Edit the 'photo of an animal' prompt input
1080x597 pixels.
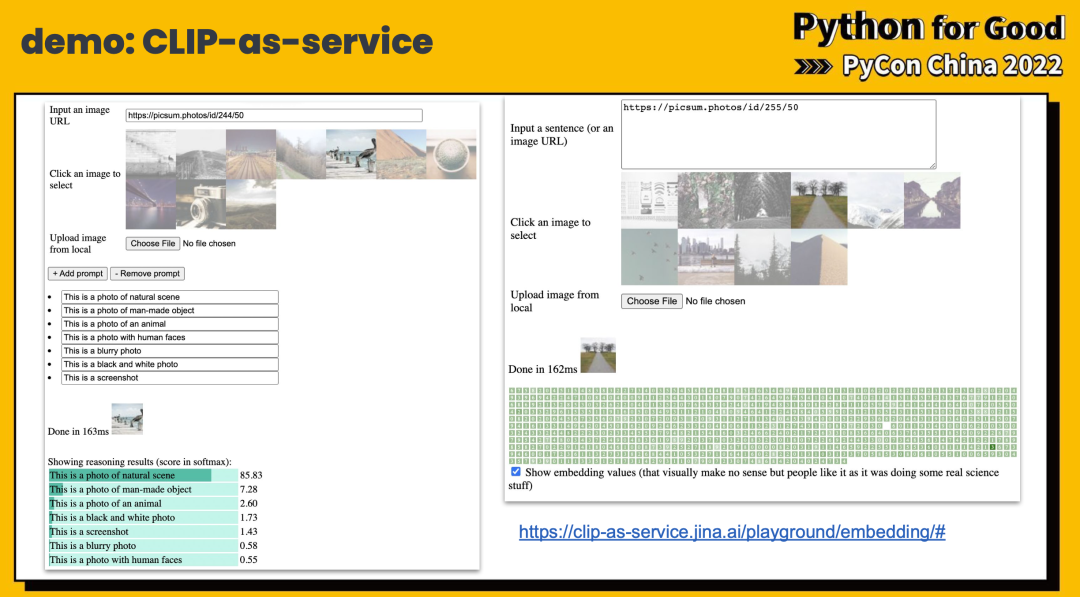(x=169, y=324)
